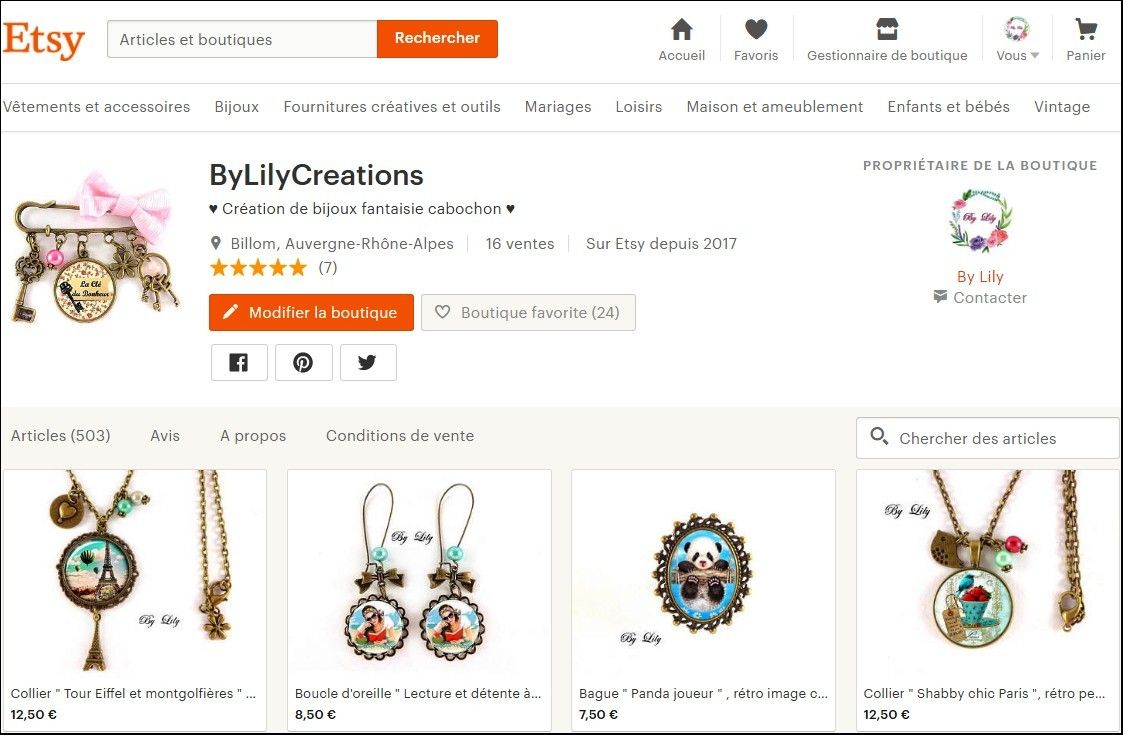Click the five-star rating row
The width and height of the screenshot is (1123, 735).
click(258, 268)
